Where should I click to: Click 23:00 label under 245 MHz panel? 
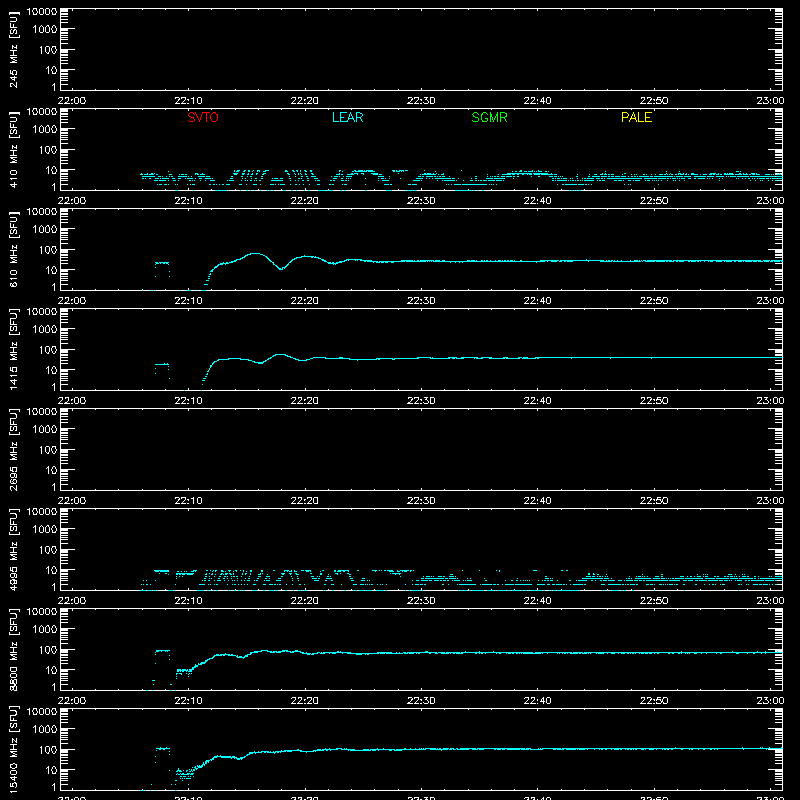pyautogui.click(x=770, y=101)
